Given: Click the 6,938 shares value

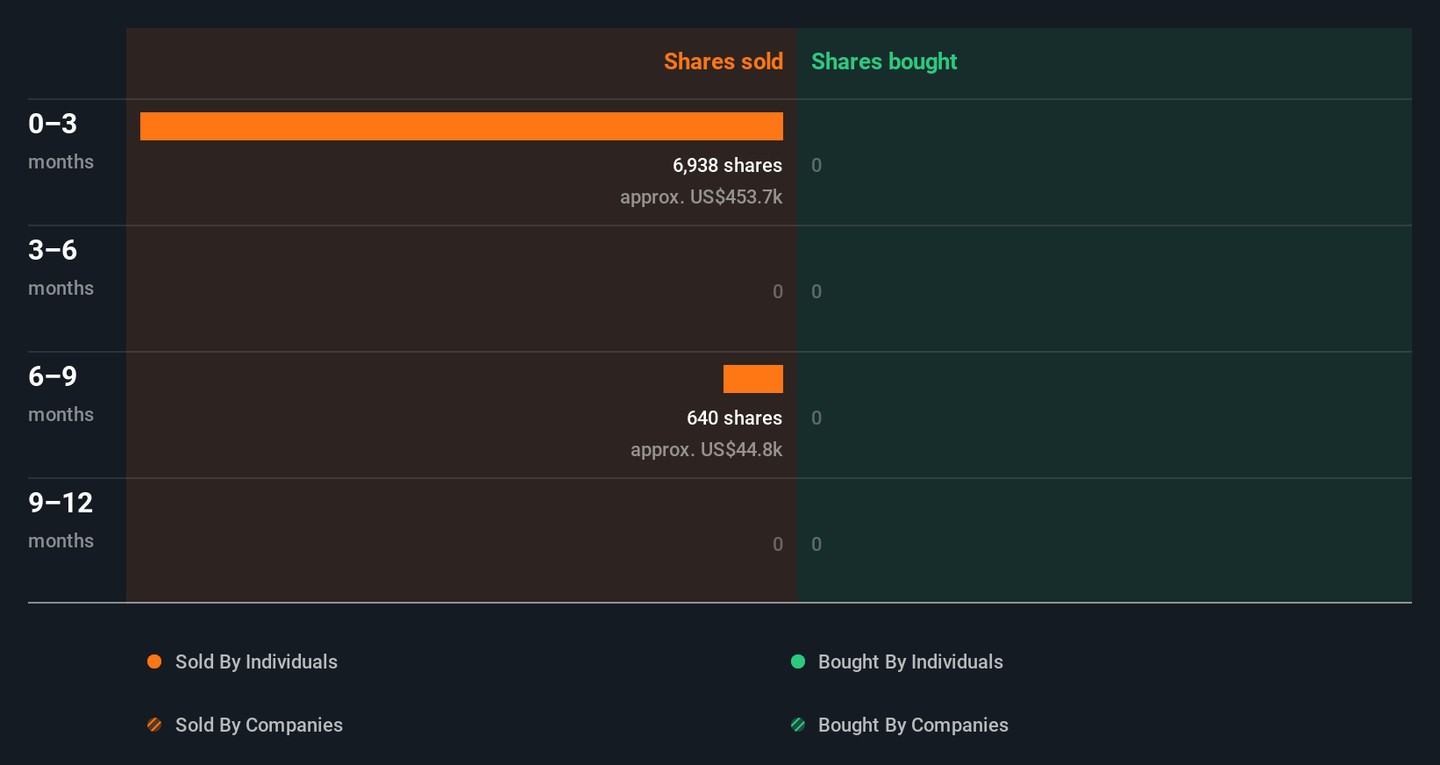Looking at the screenshot, I should 727,165.
